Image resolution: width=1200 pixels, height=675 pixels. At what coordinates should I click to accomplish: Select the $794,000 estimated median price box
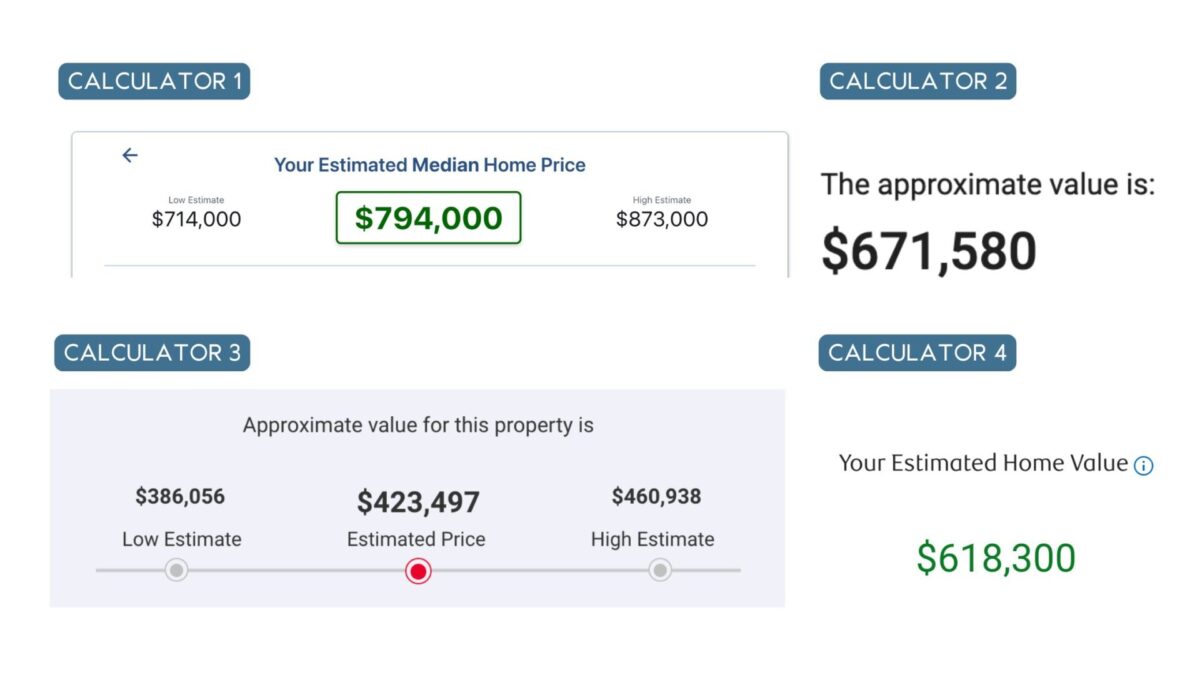(x=428, y=218)
